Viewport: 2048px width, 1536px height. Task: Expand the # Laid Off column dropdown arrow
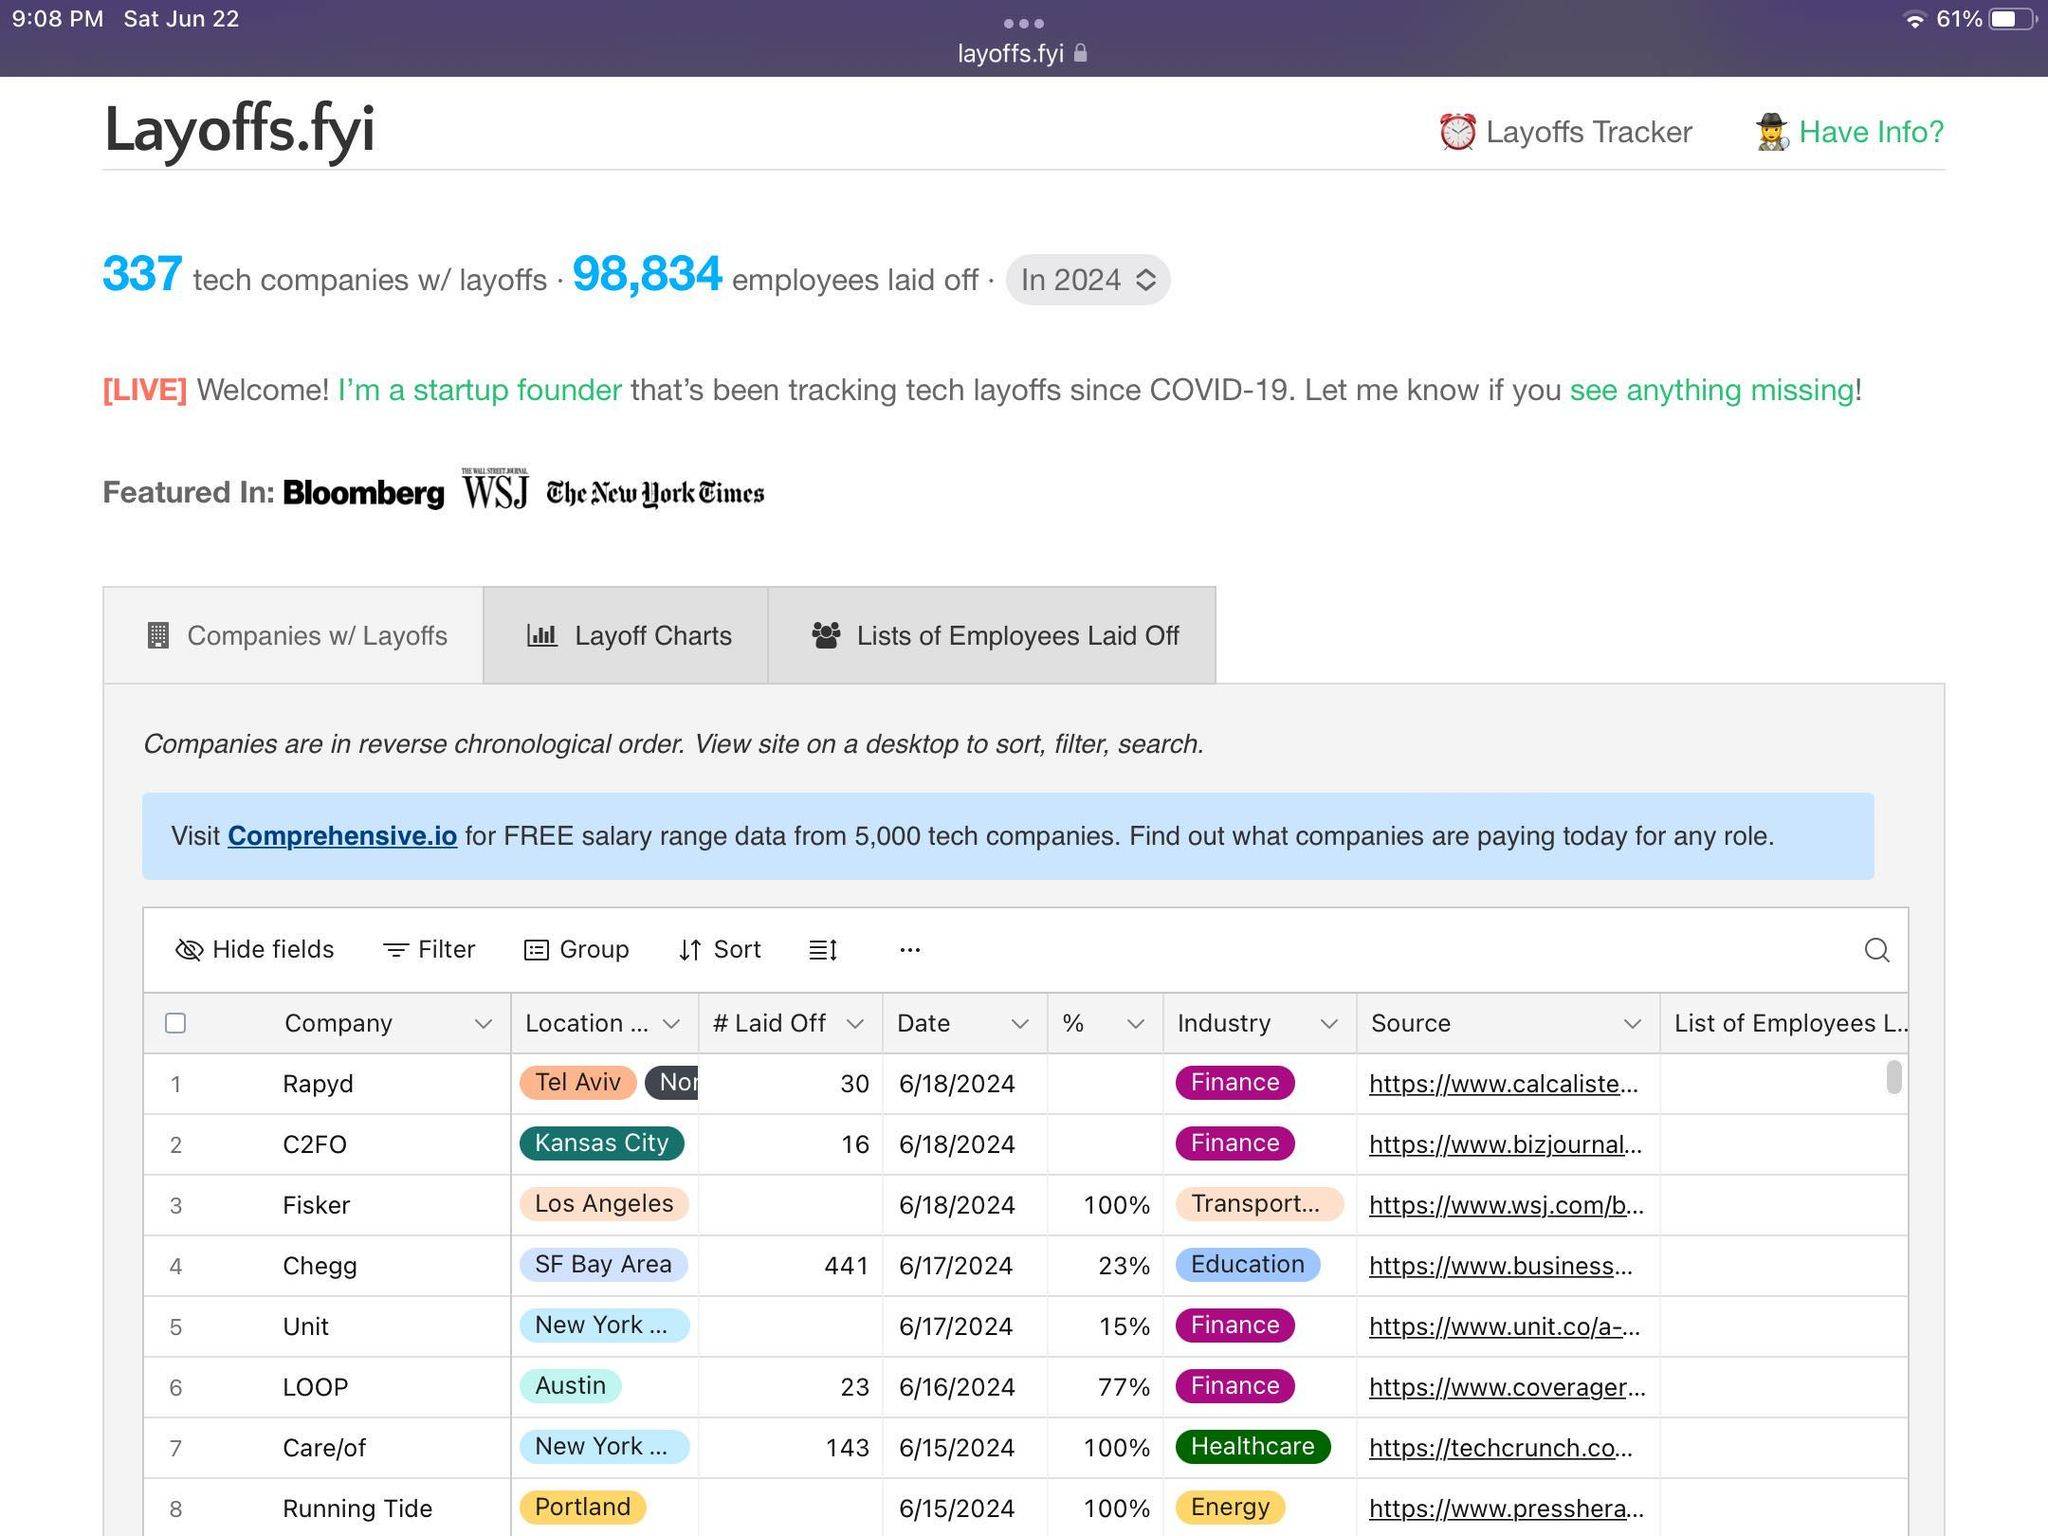tap(855, 1024)
